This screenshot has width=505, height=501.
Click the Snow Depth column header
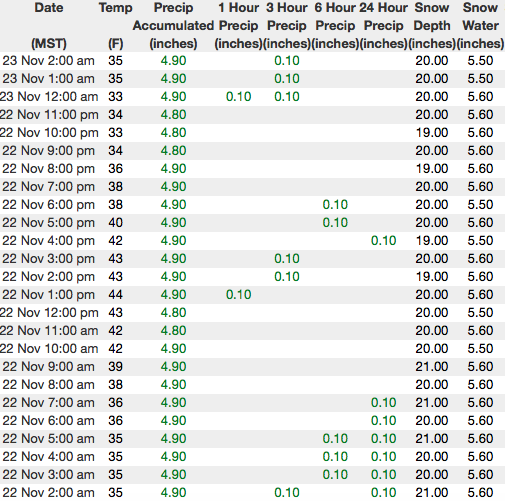tap(432, 26)
